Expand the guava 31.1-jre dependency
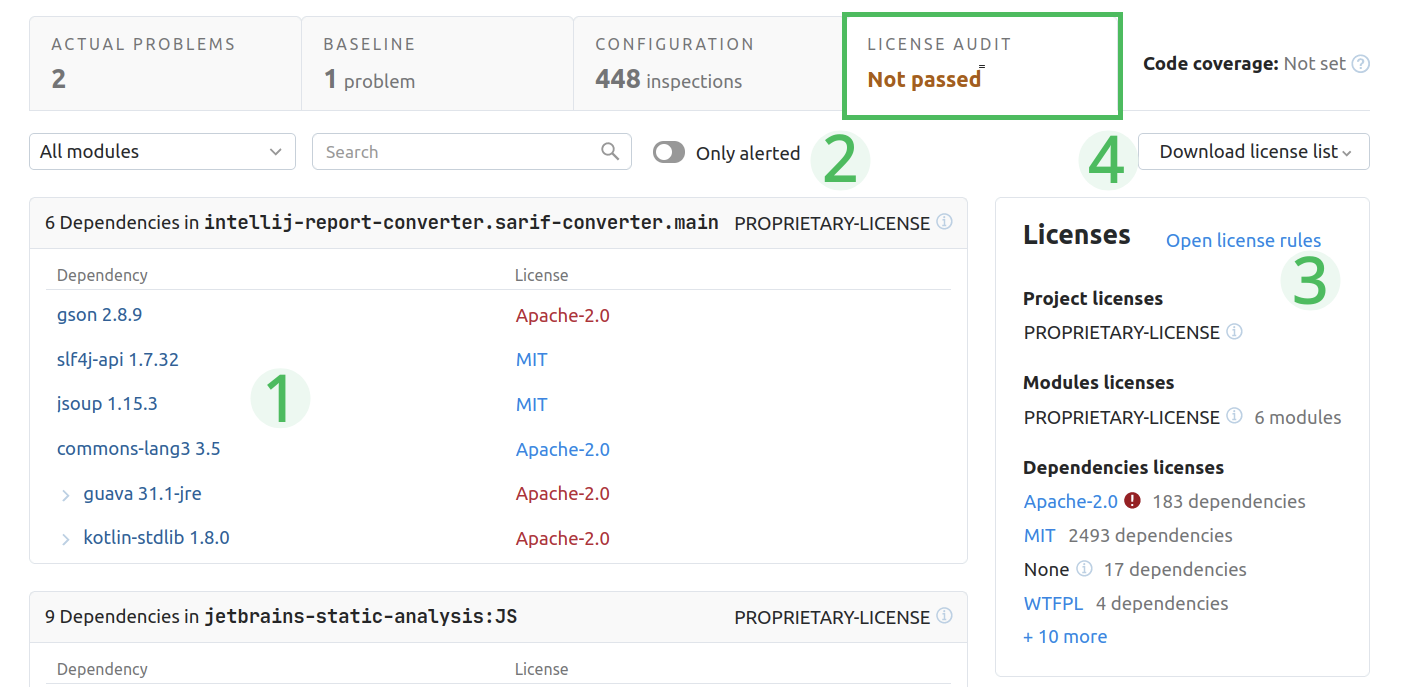 point(66,495)
